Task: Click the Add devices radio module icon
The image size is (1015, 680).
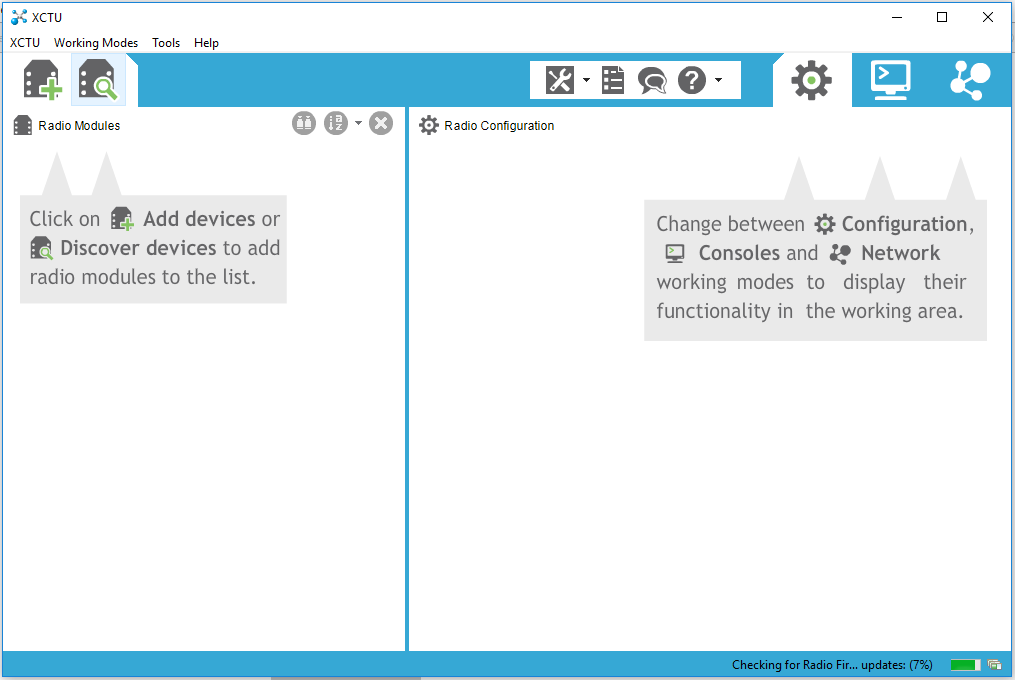Action: pos(42,80)
